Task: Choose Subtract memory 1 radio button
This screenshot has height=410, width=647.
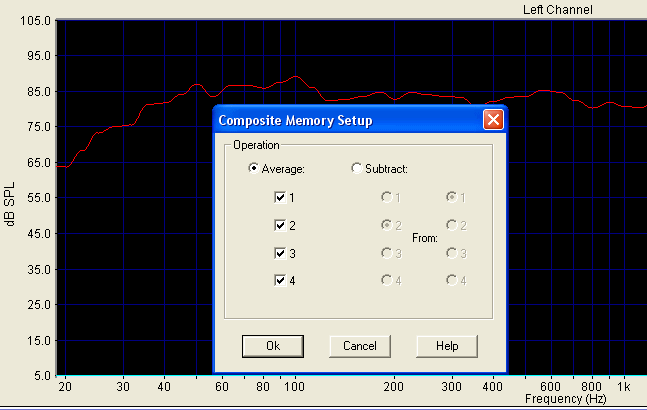Action: point(387,197)
